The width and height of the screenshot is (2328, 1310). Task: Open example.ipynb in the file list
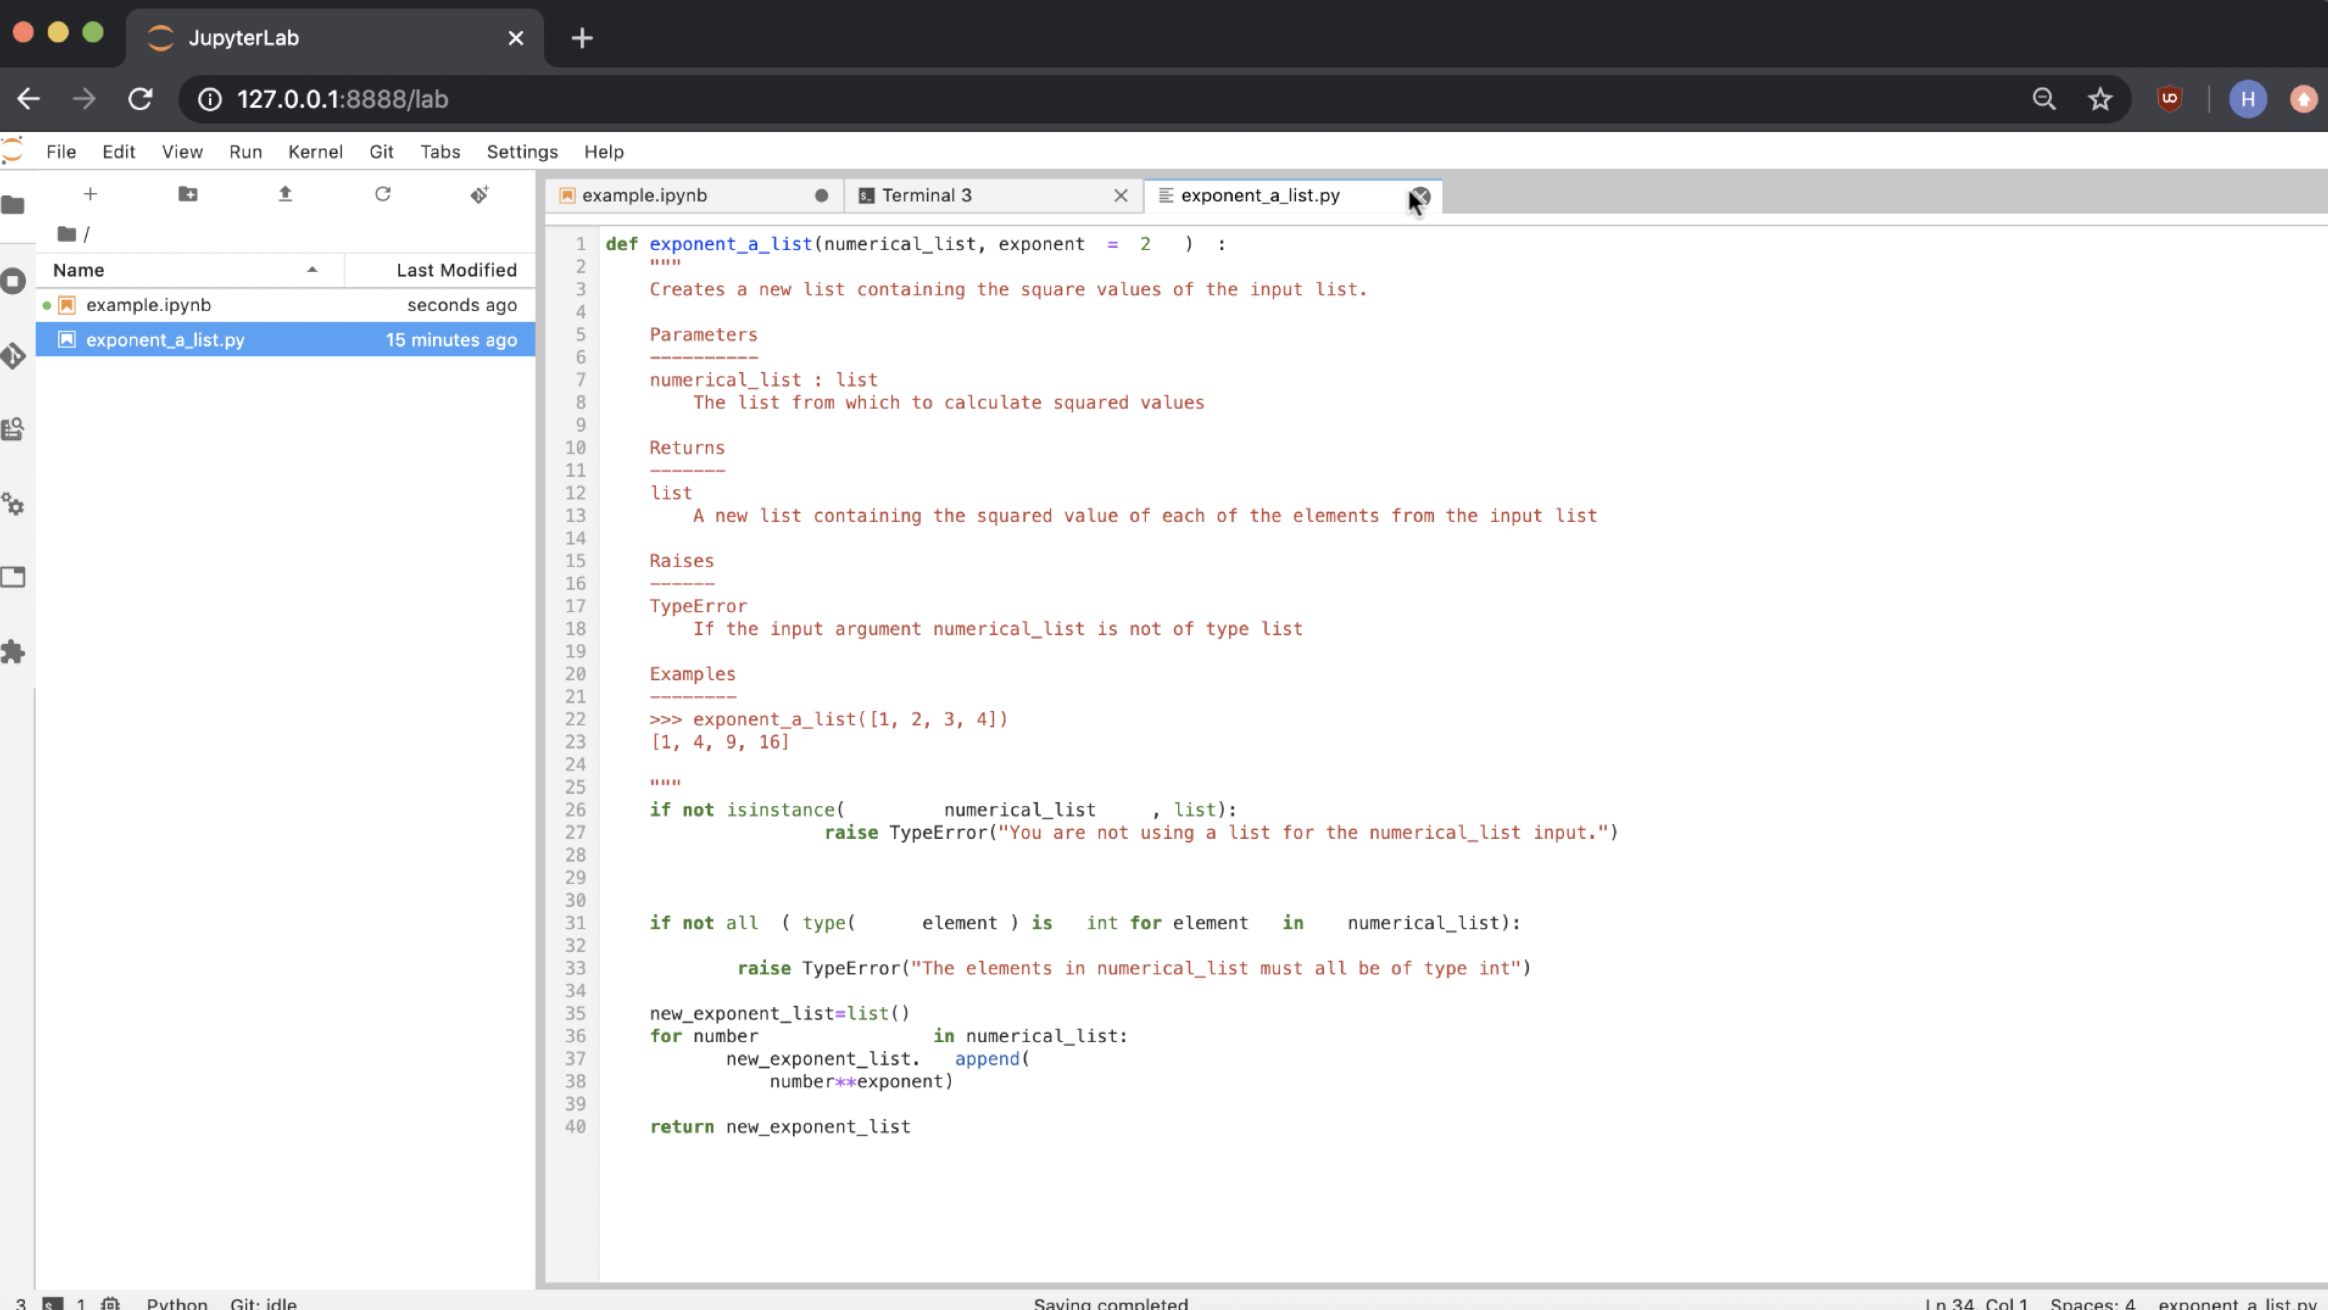tap(148, 305)
